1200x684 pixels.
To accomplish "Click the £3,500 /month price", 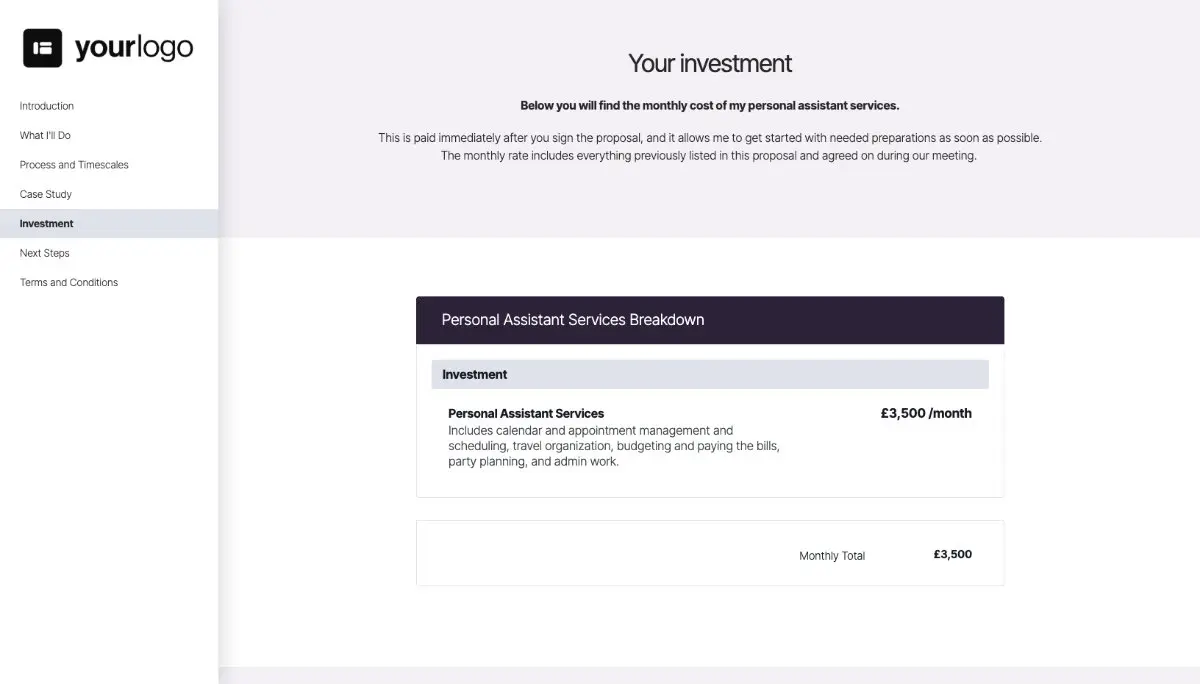I will tap(926, 413).
